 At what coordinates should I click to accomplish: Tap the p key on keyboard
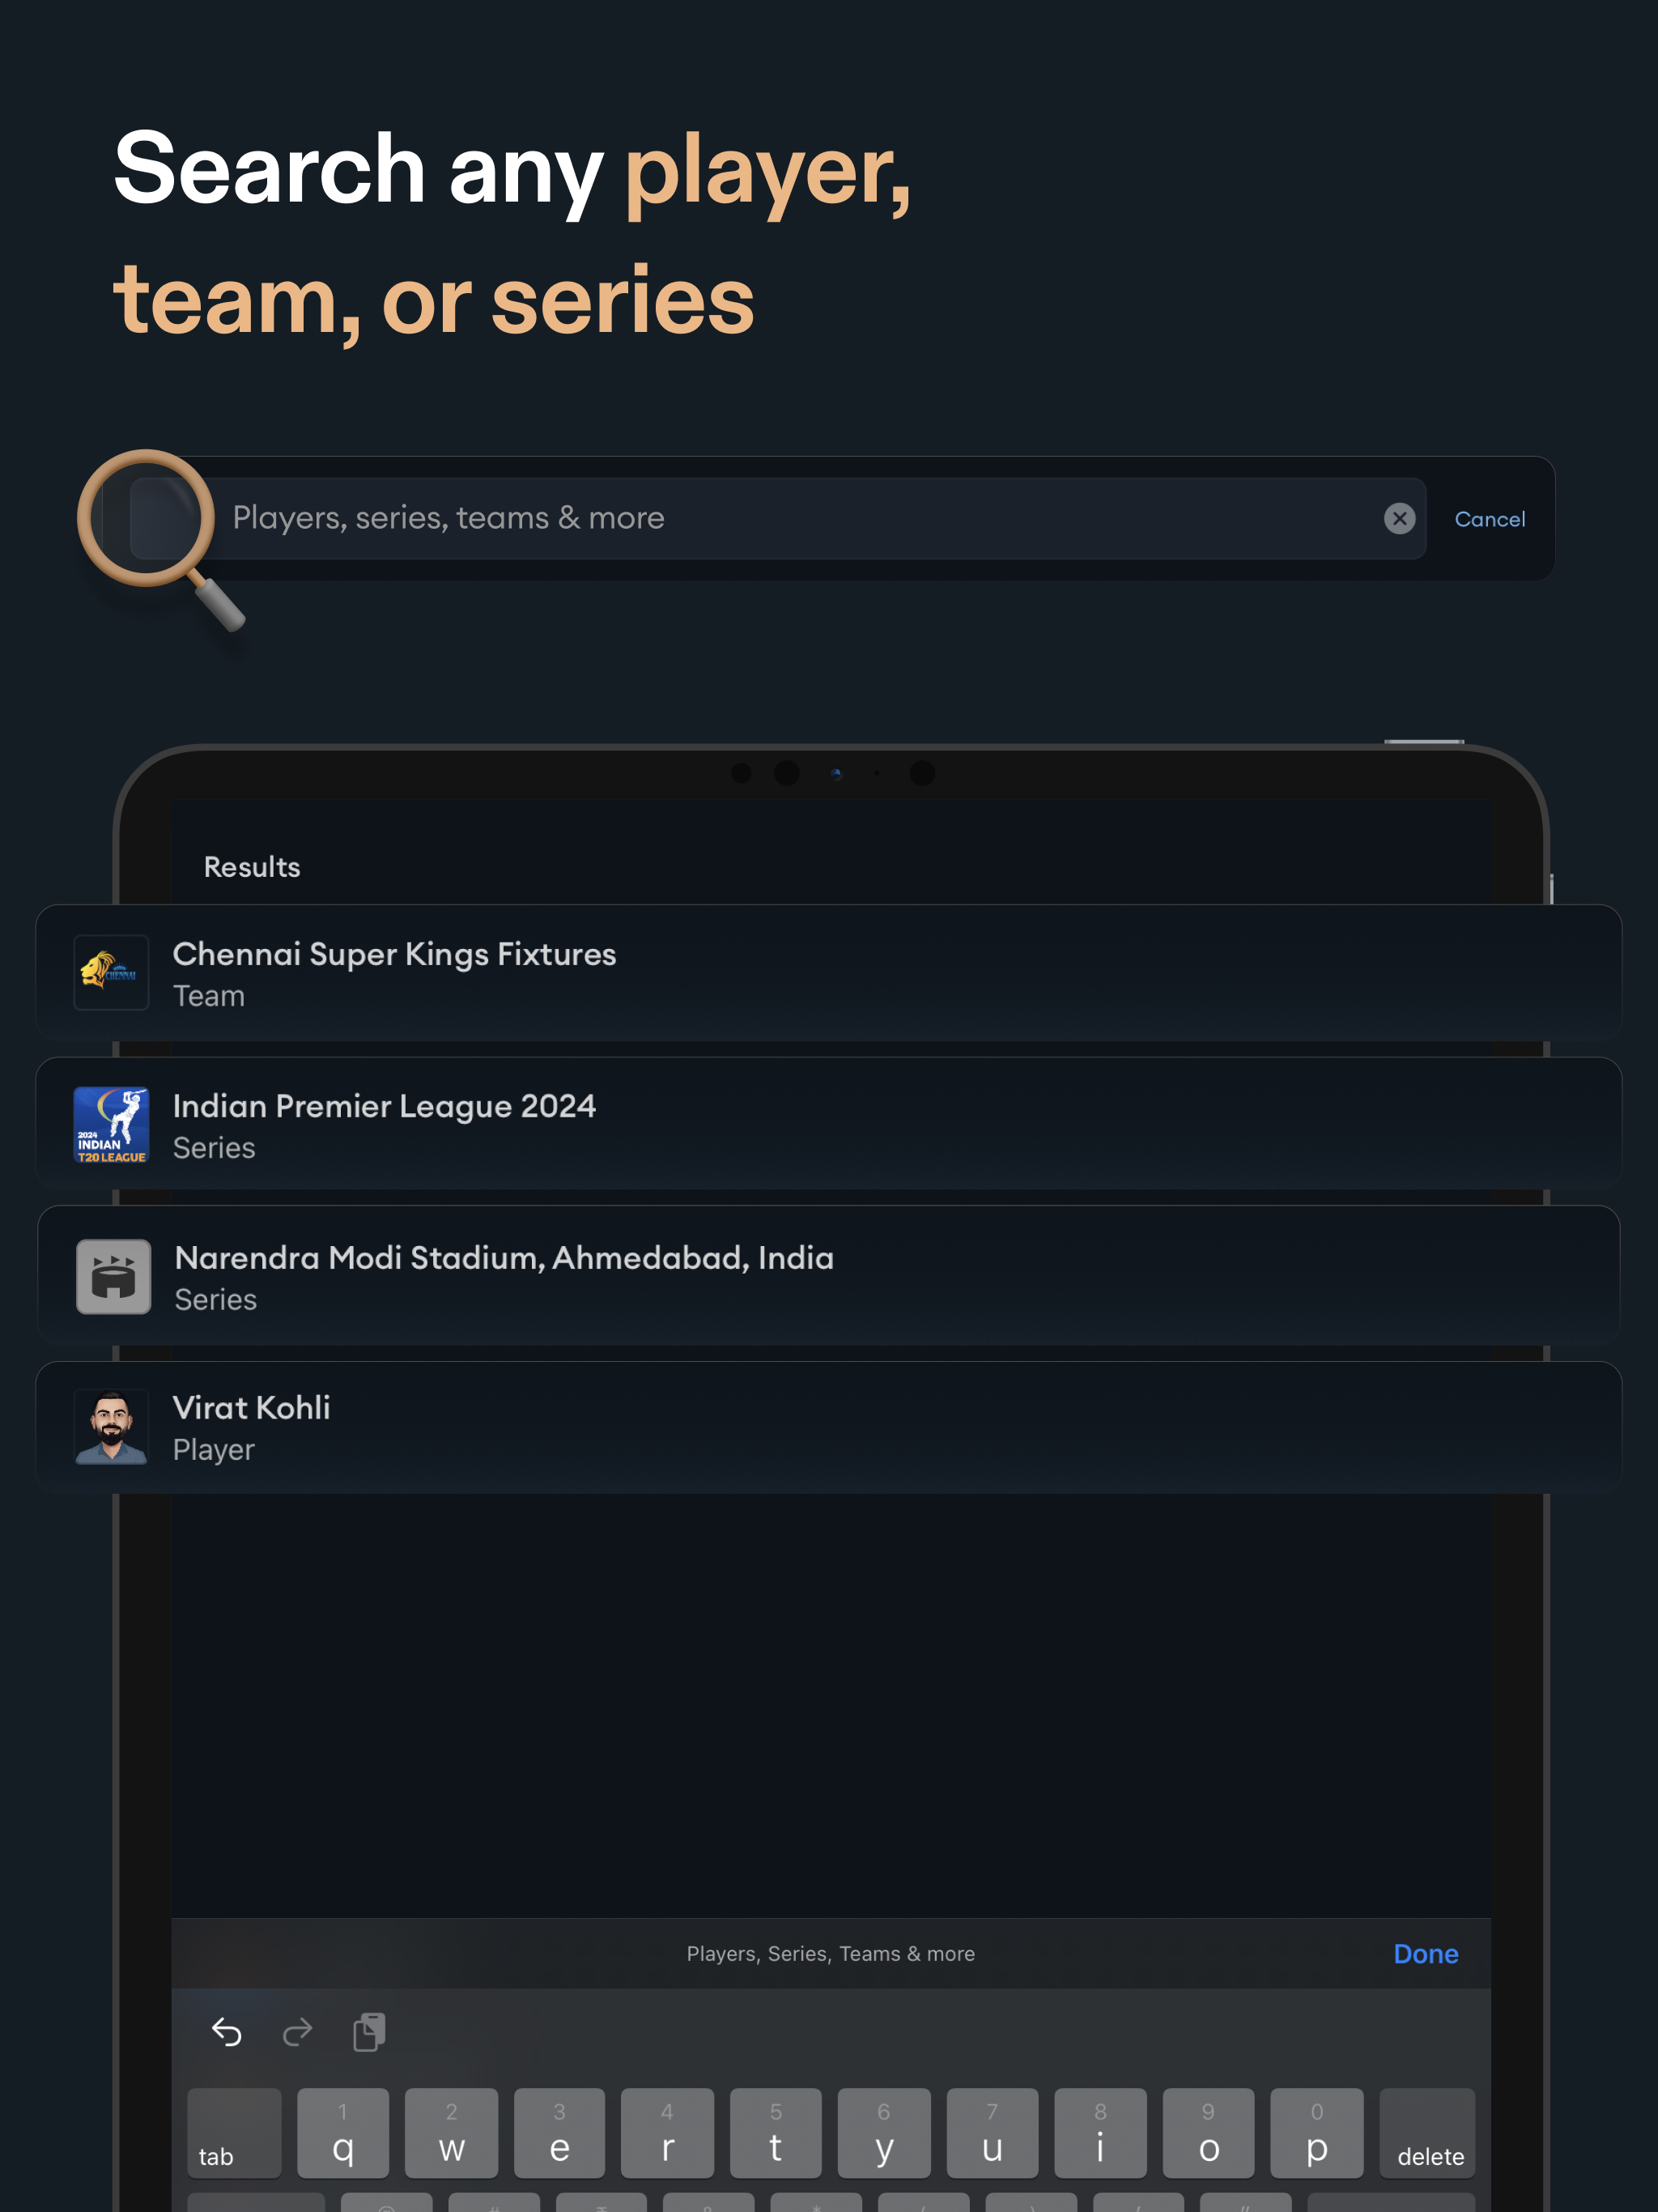[x=1316, y=2132]
